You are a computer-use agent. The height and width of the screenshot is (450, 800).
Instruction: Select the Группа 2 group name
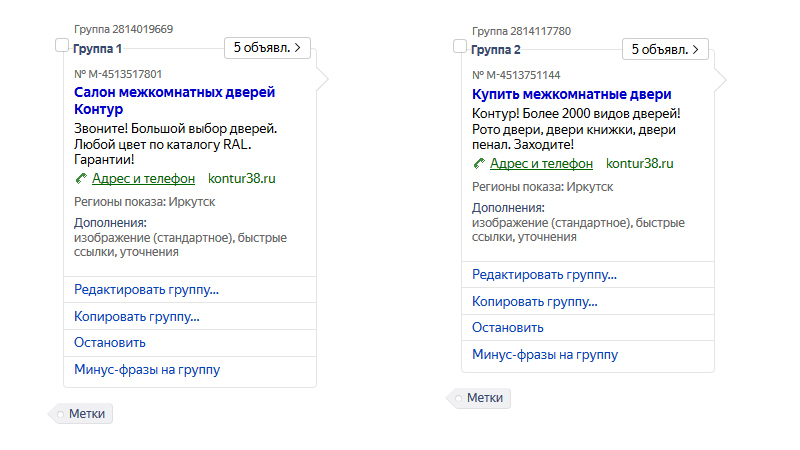496,50
